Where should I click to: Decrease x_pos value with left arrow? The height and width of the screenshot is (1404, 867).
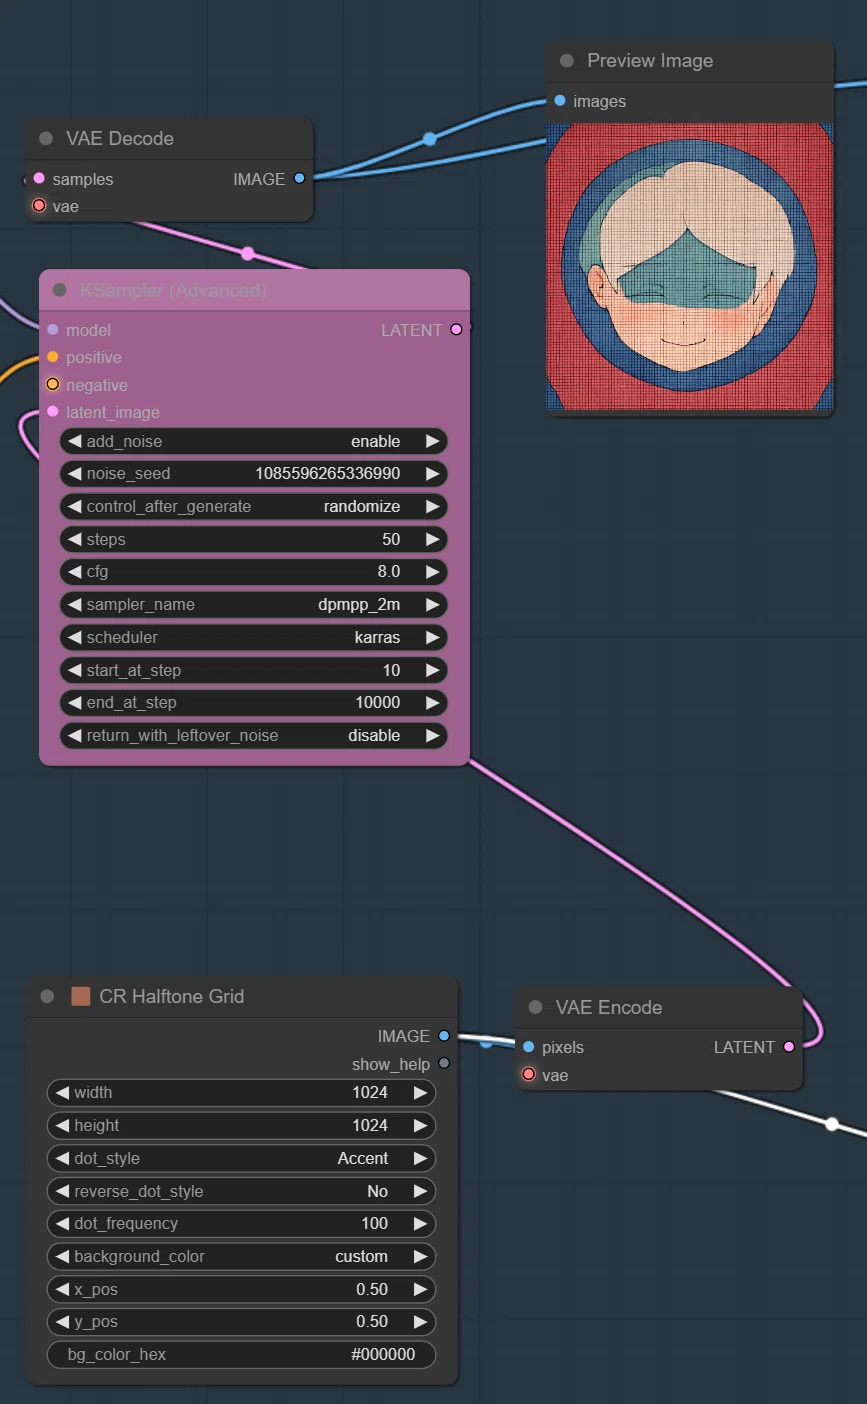pos(62,1289)
